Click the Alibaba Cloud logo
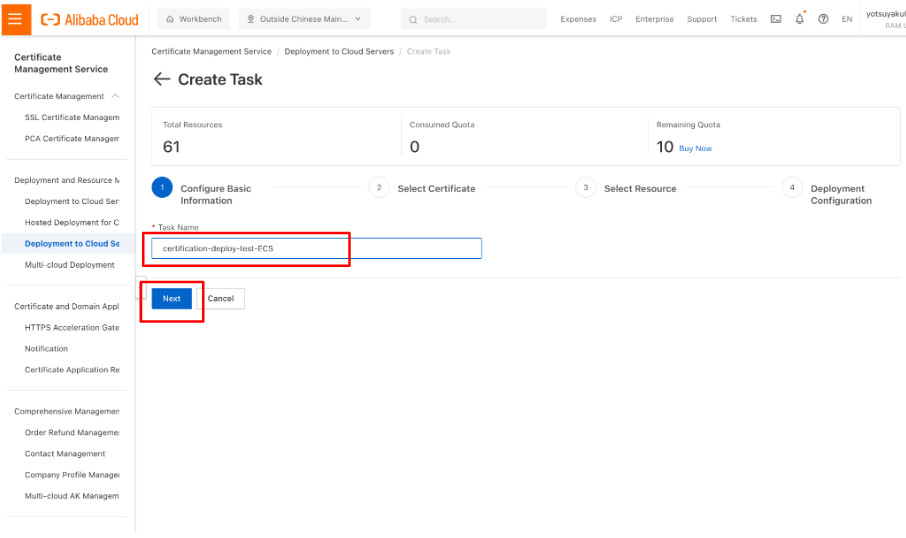This screenshot has height=538, width=906. pyautogui.click(x=90, y=20)
